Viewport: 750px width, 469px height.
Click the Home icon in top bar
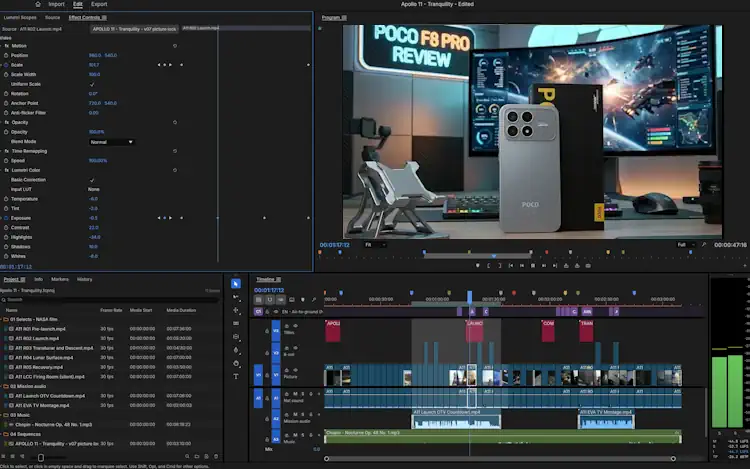tap(38, 4)
